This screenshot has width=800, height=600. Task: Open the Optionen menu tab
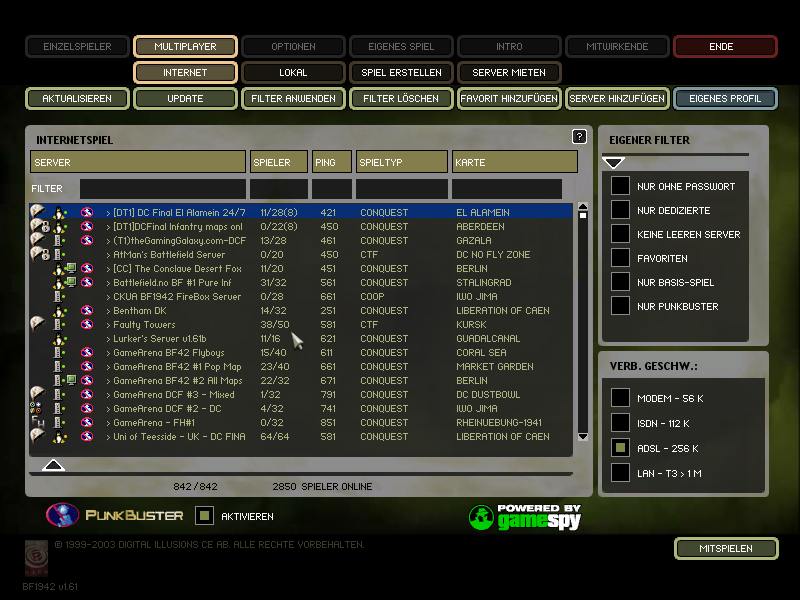tap(293, 46)
